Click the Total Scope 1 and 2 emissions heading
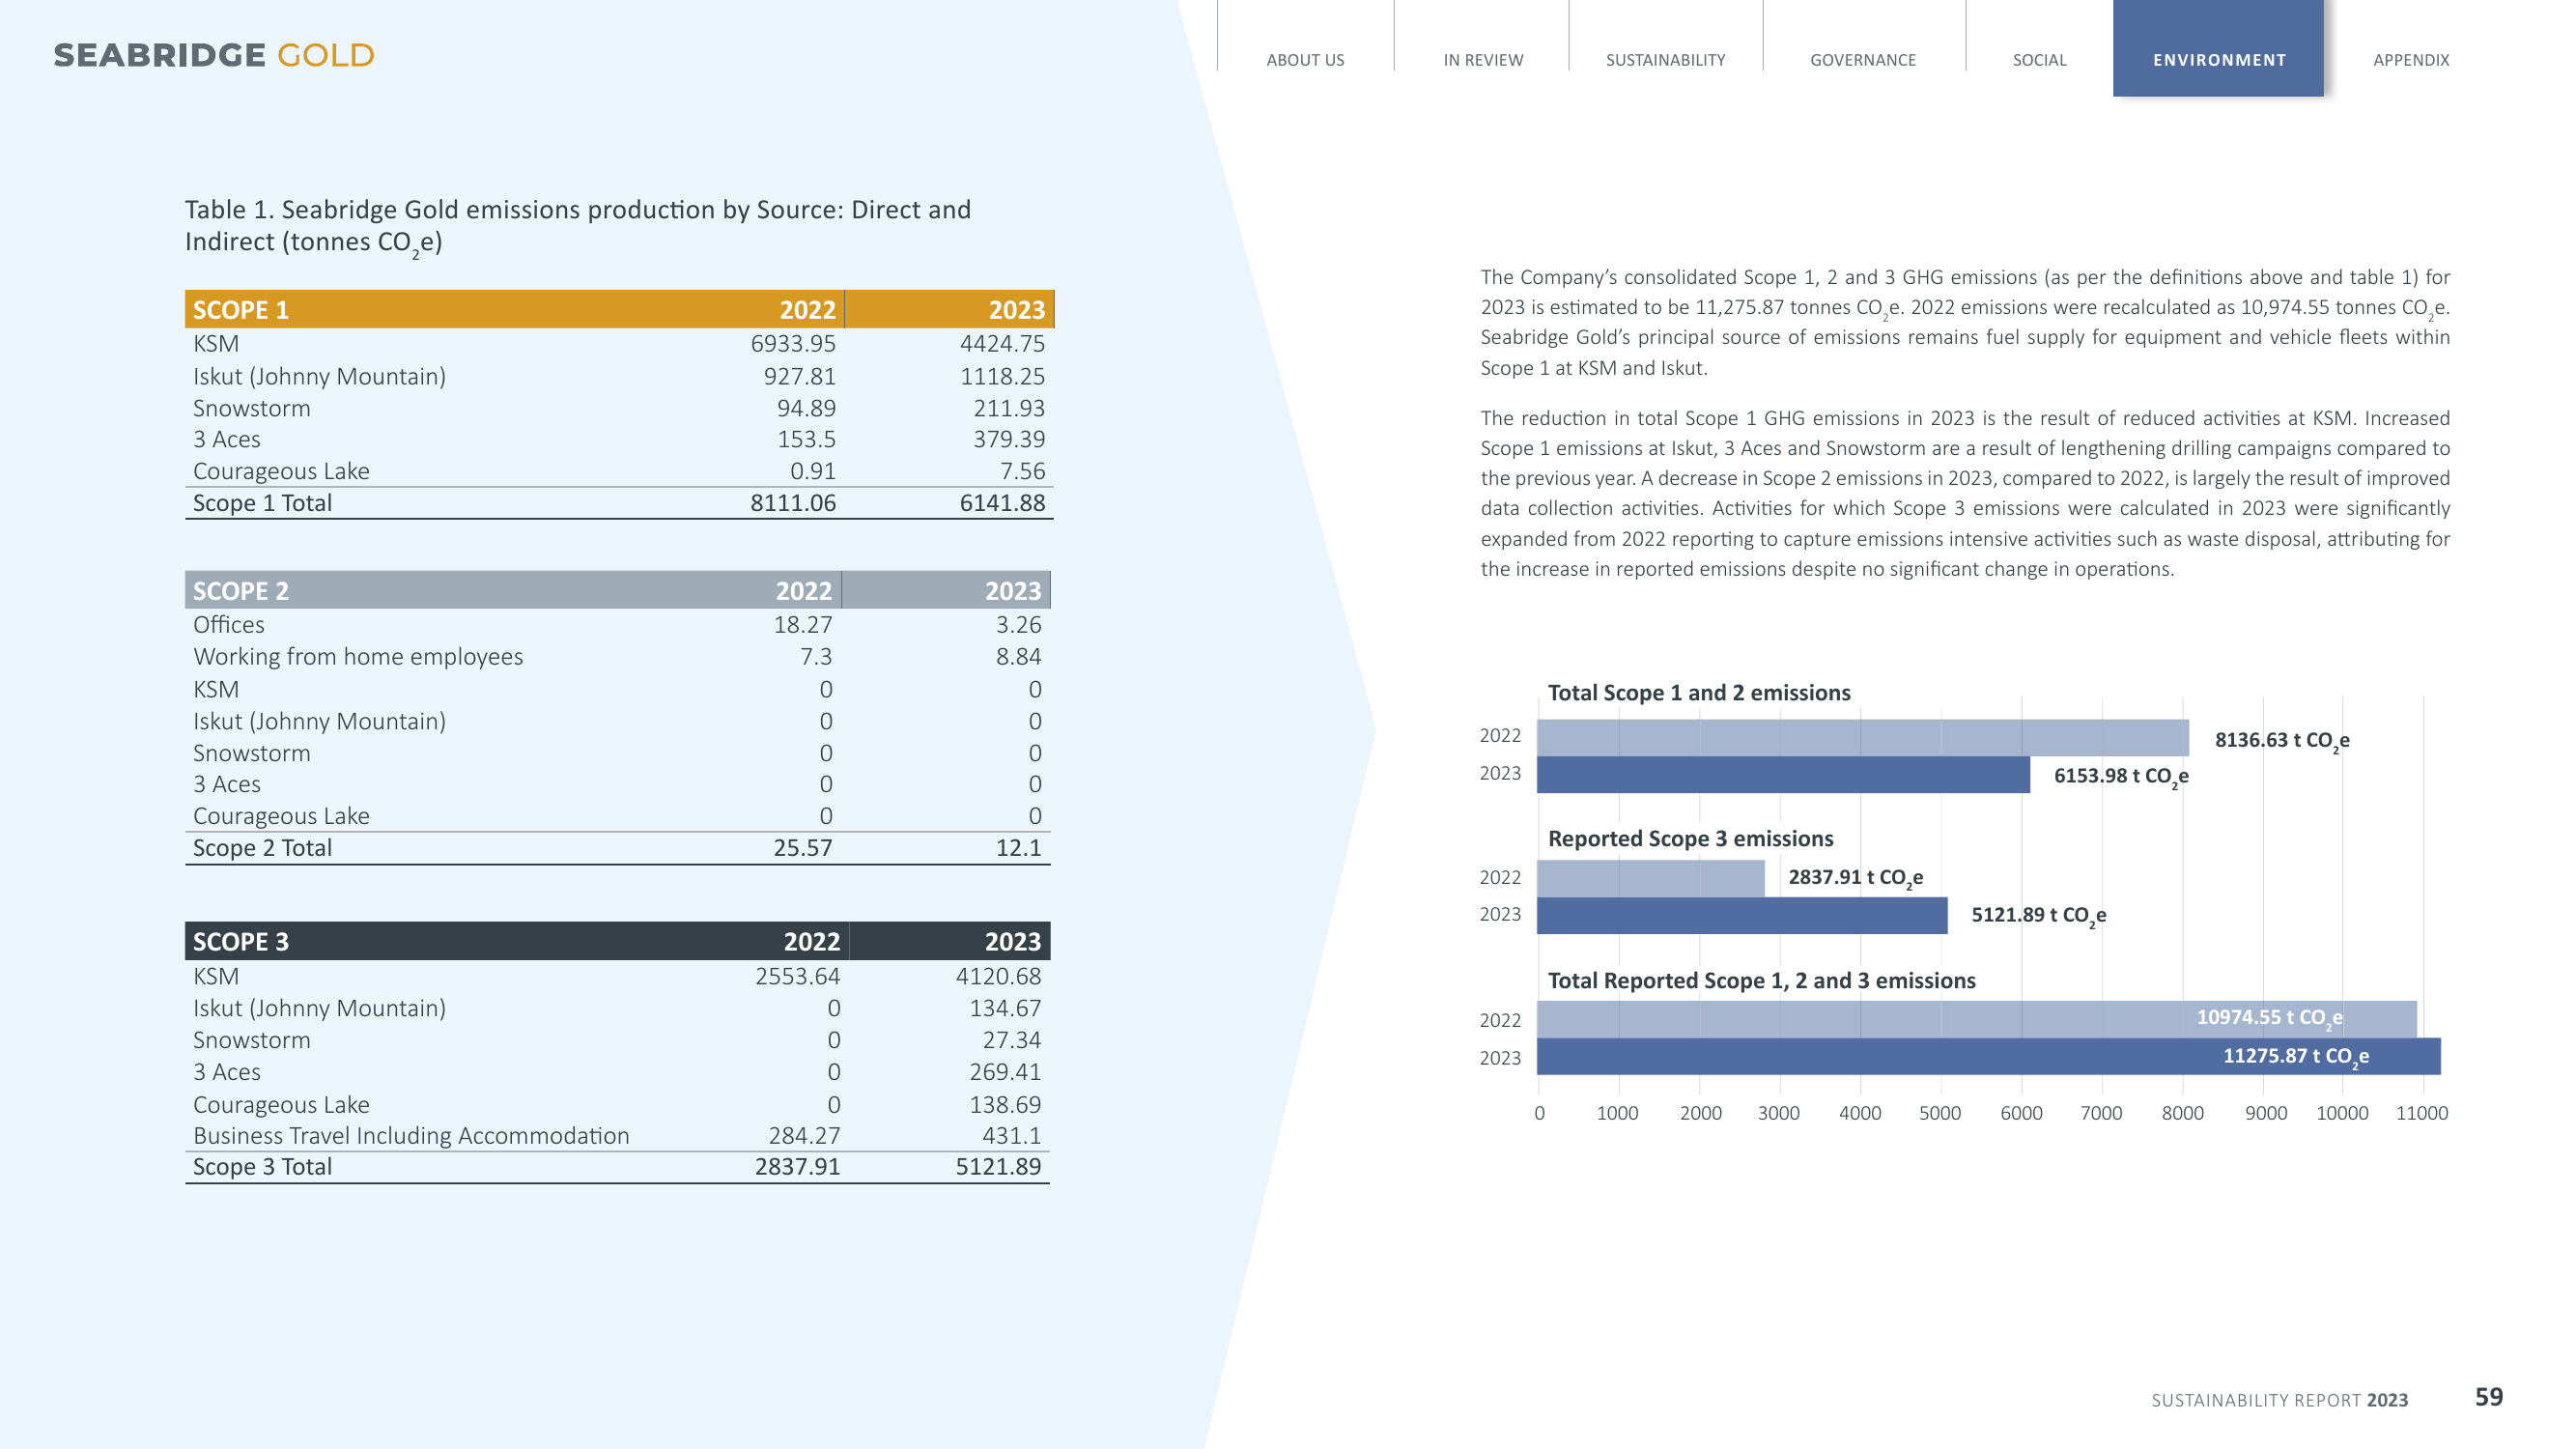2576x1449 pixels. [1699, 693]
